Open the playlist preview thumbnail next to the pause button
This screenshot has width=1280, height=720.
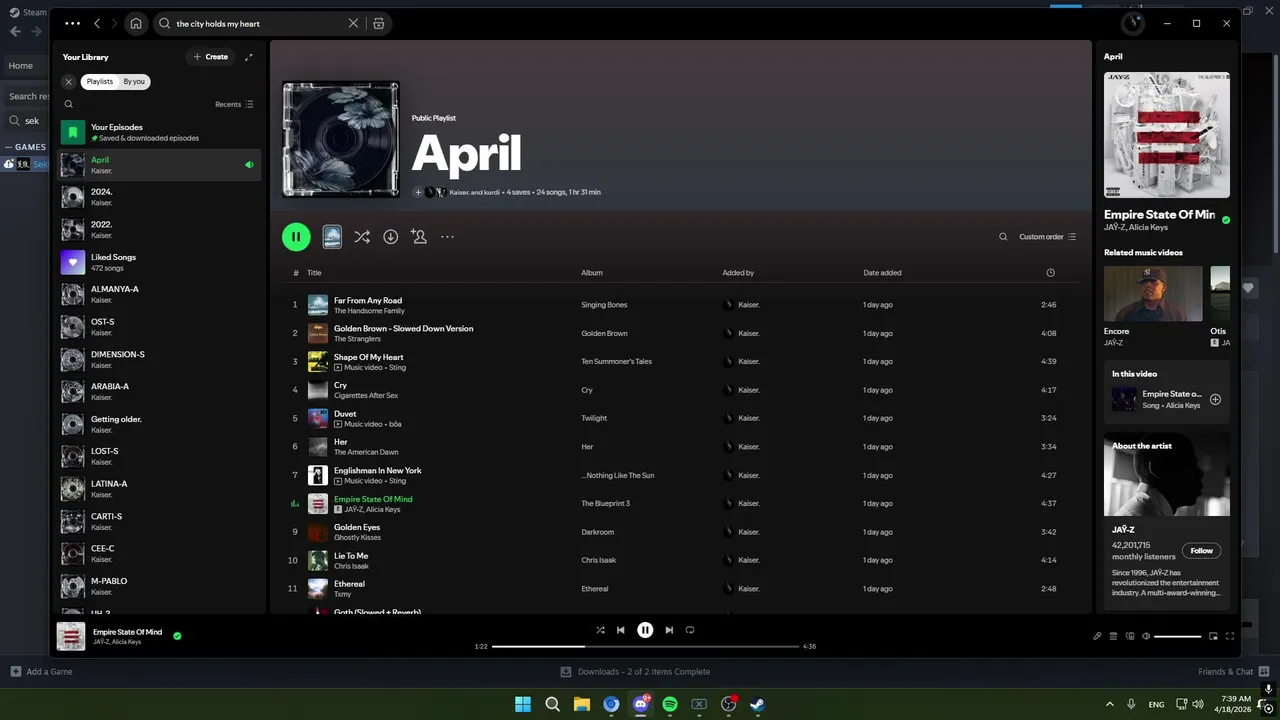click(x=332, y=237)
